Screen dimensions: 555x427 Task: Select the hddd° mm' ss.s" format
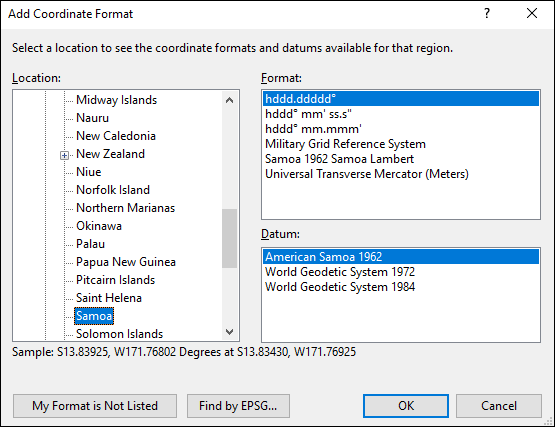coord(401,114)
